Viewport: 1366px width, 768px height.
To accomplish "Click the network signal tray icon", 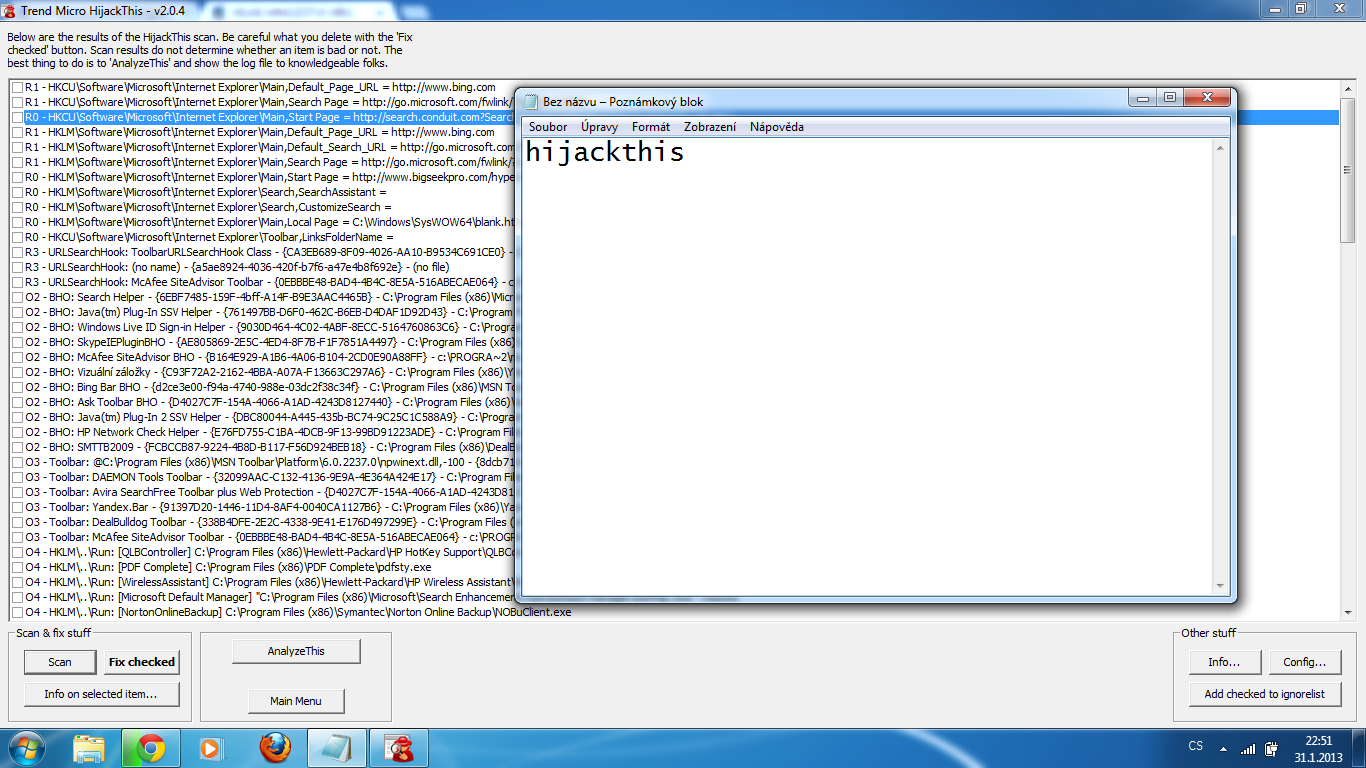I will pyautogui.click(x=1247, y=748).
